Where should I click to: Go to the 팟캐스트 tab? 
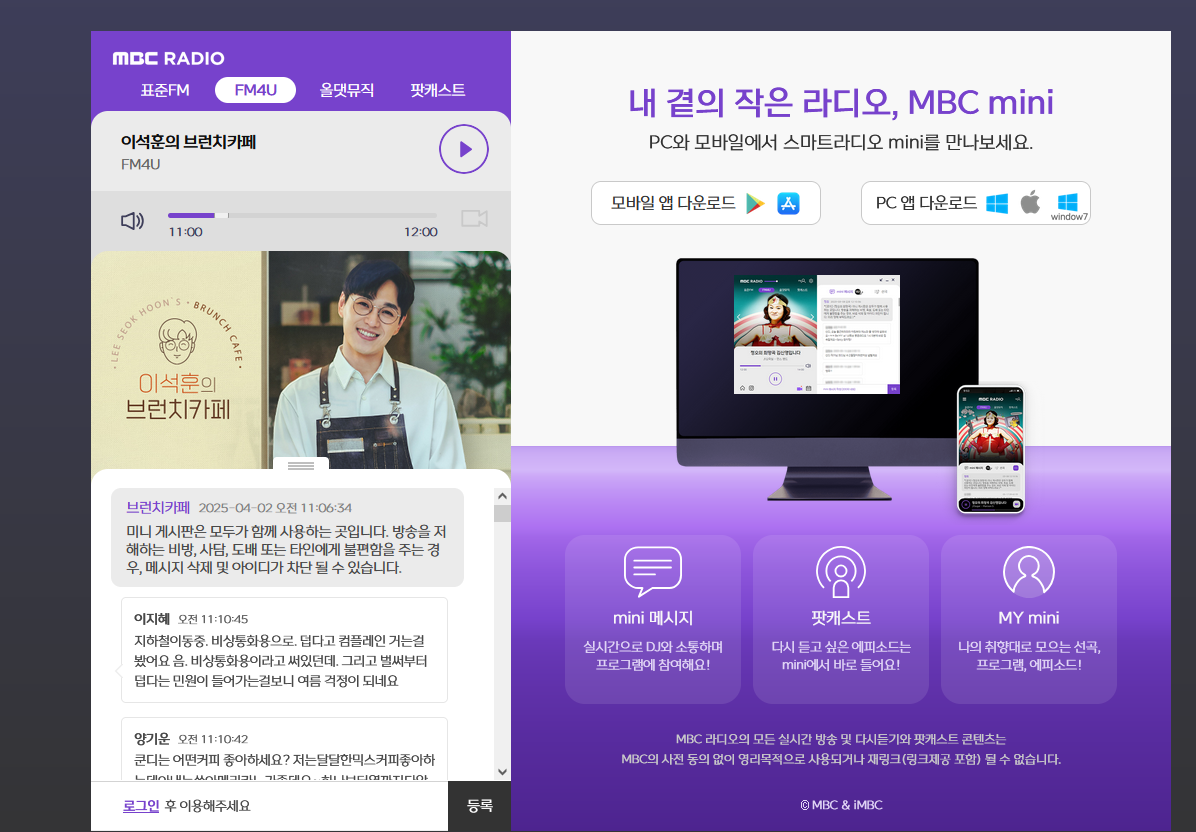click(x=438, y=90)
